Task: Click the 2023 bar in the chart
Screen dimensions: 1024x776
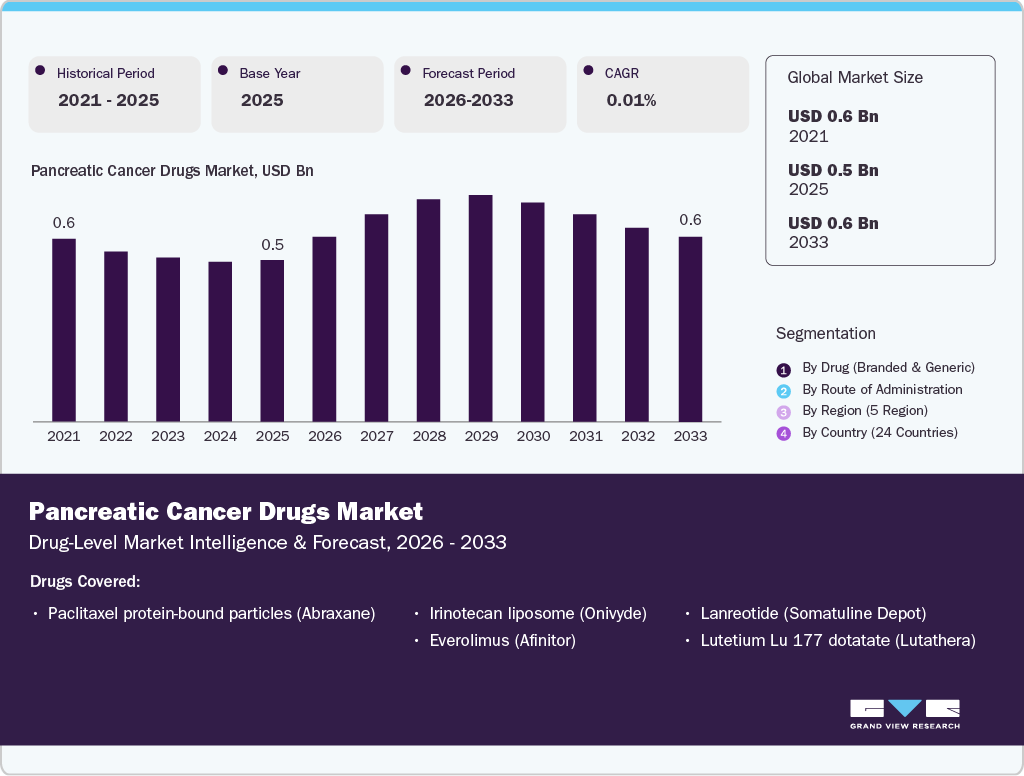Action: point(168,340)
